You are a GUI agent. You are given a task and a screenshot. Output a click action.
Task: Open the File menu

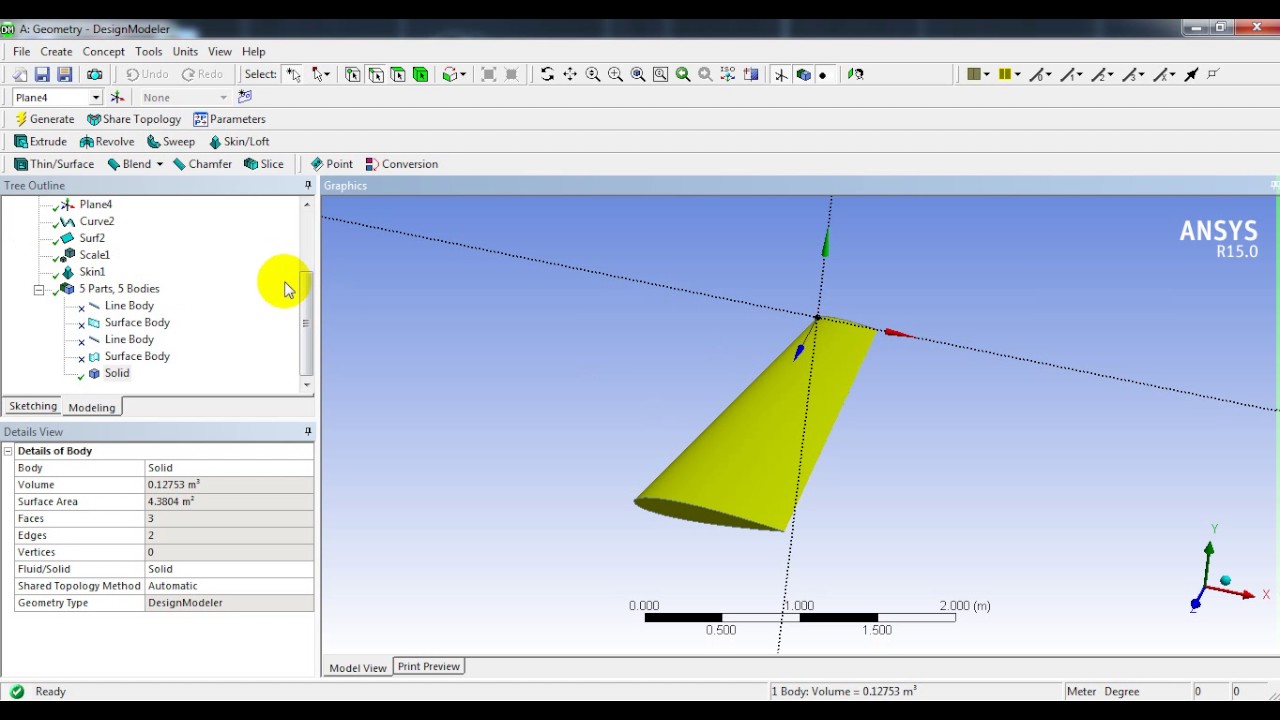[x=21, y=51]
